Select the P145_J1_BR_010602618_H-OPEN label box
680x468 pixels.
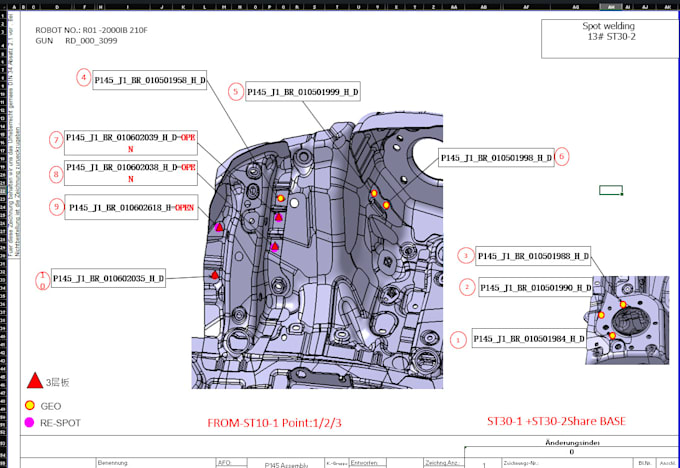point(131,207)
